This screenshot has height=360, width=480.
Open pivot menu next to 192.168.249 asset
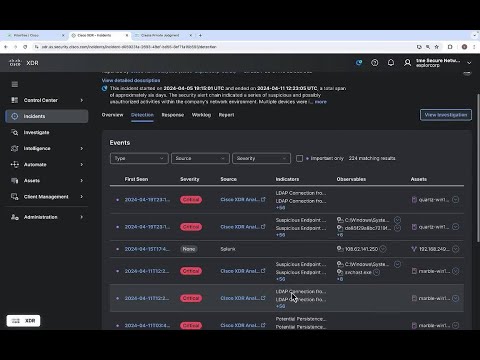pyautogui.click(x=456, y=249)
